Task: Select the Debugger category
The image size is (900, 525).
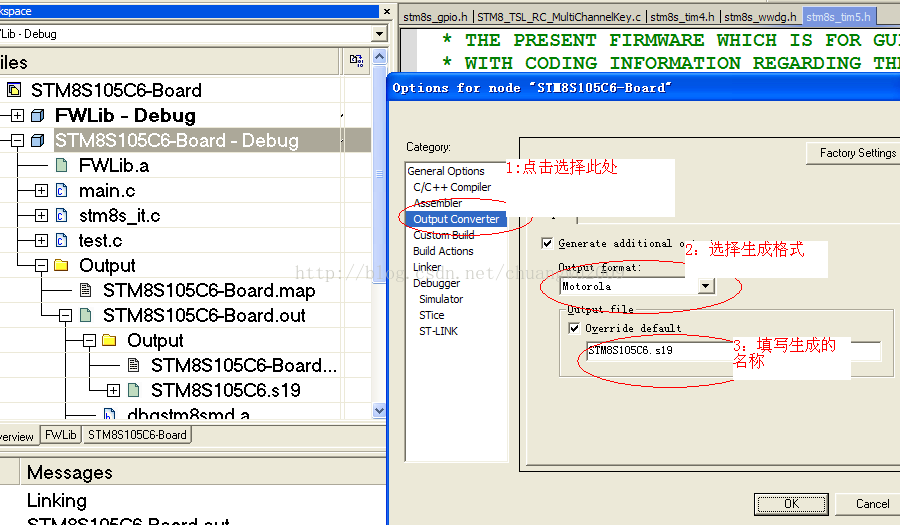Action: coord(436,283)
